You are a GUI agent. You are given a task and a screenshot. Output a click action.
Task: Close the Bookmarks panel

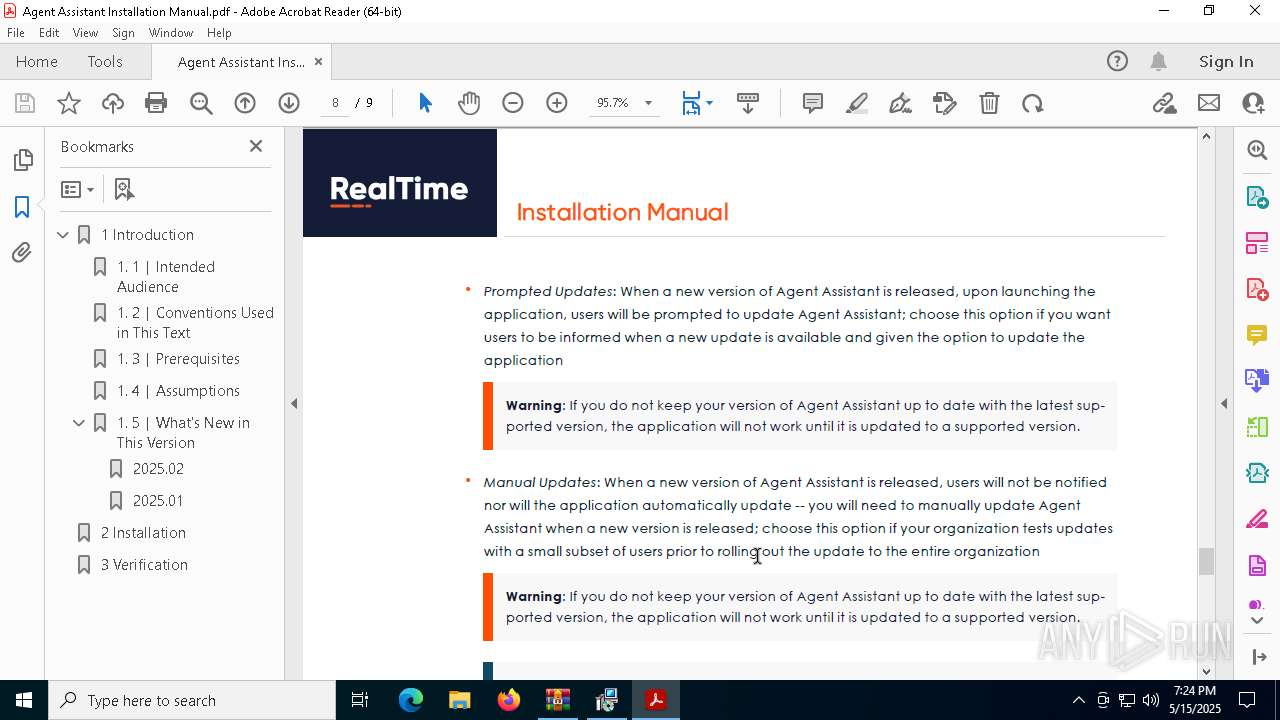[256, 146]
